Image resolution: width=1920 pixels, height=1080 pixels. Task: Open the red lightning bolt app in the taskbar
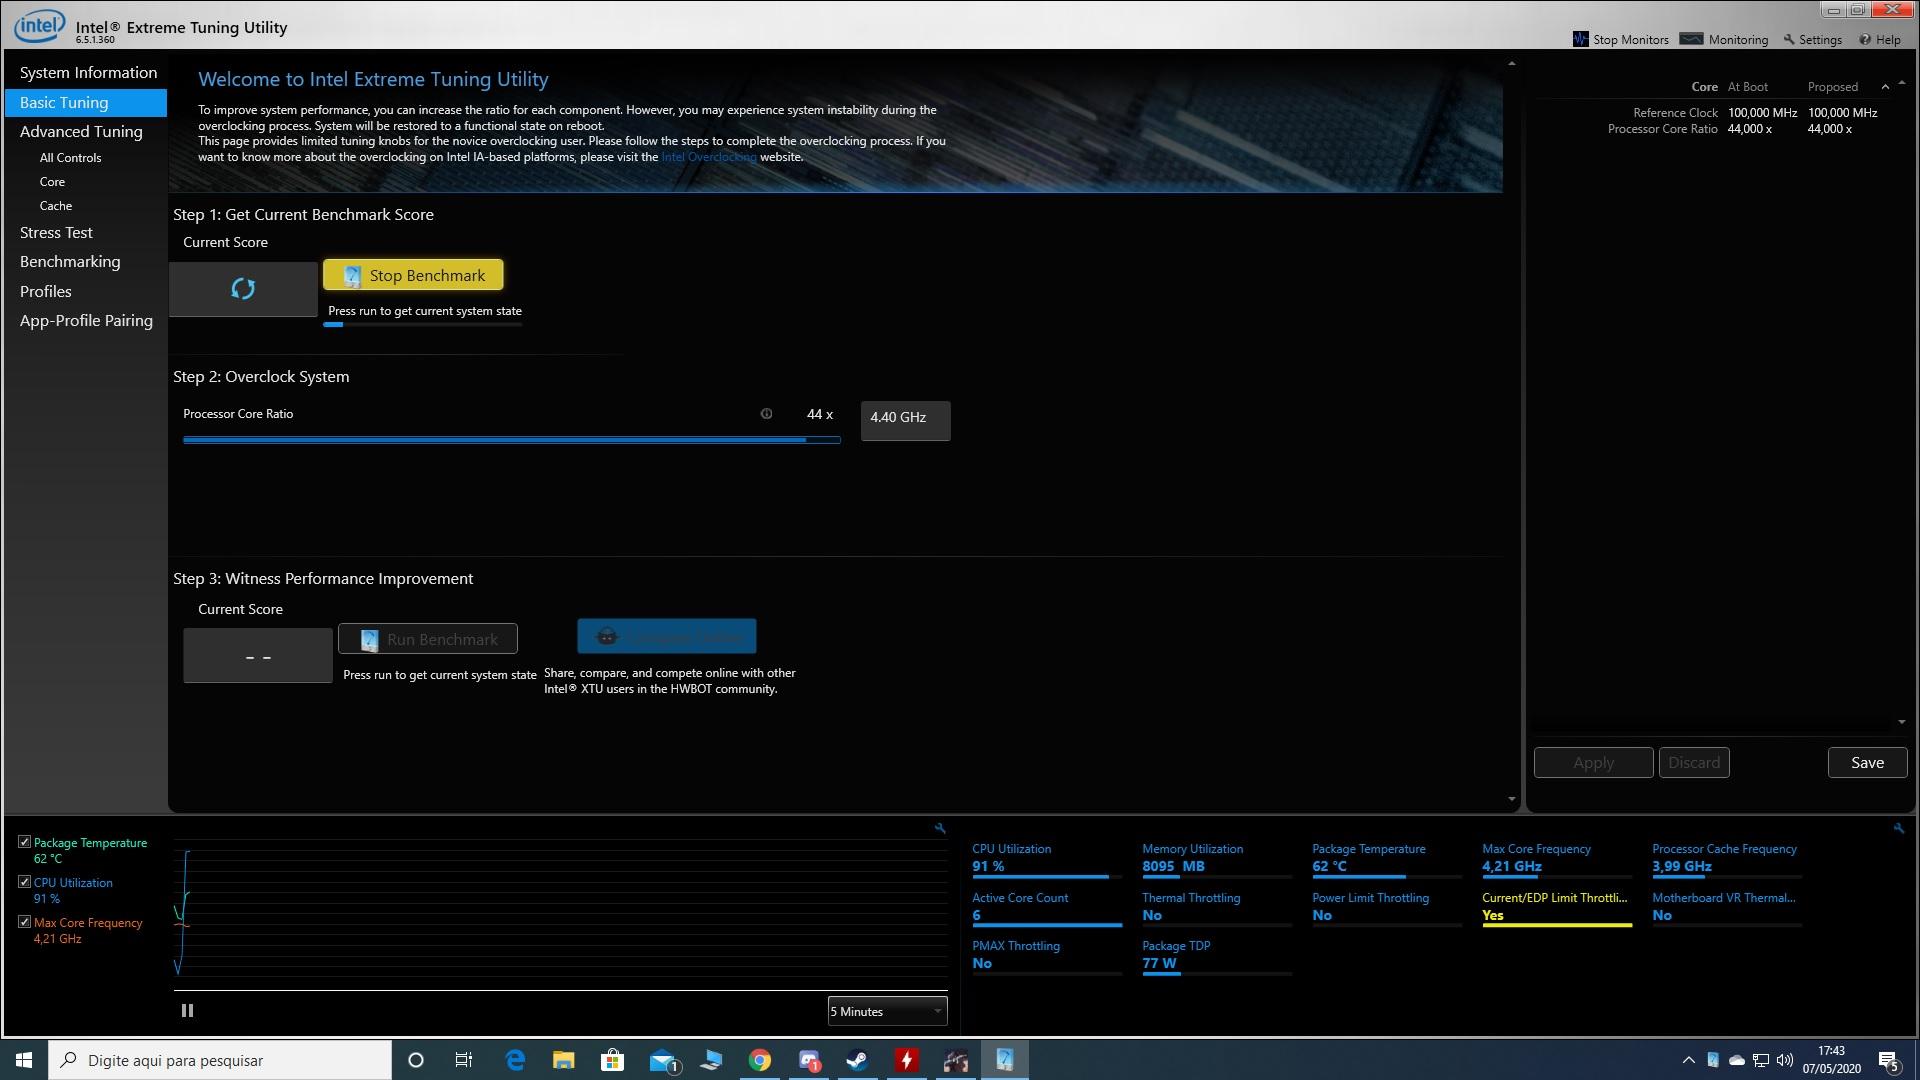(x=907, y=1060)
